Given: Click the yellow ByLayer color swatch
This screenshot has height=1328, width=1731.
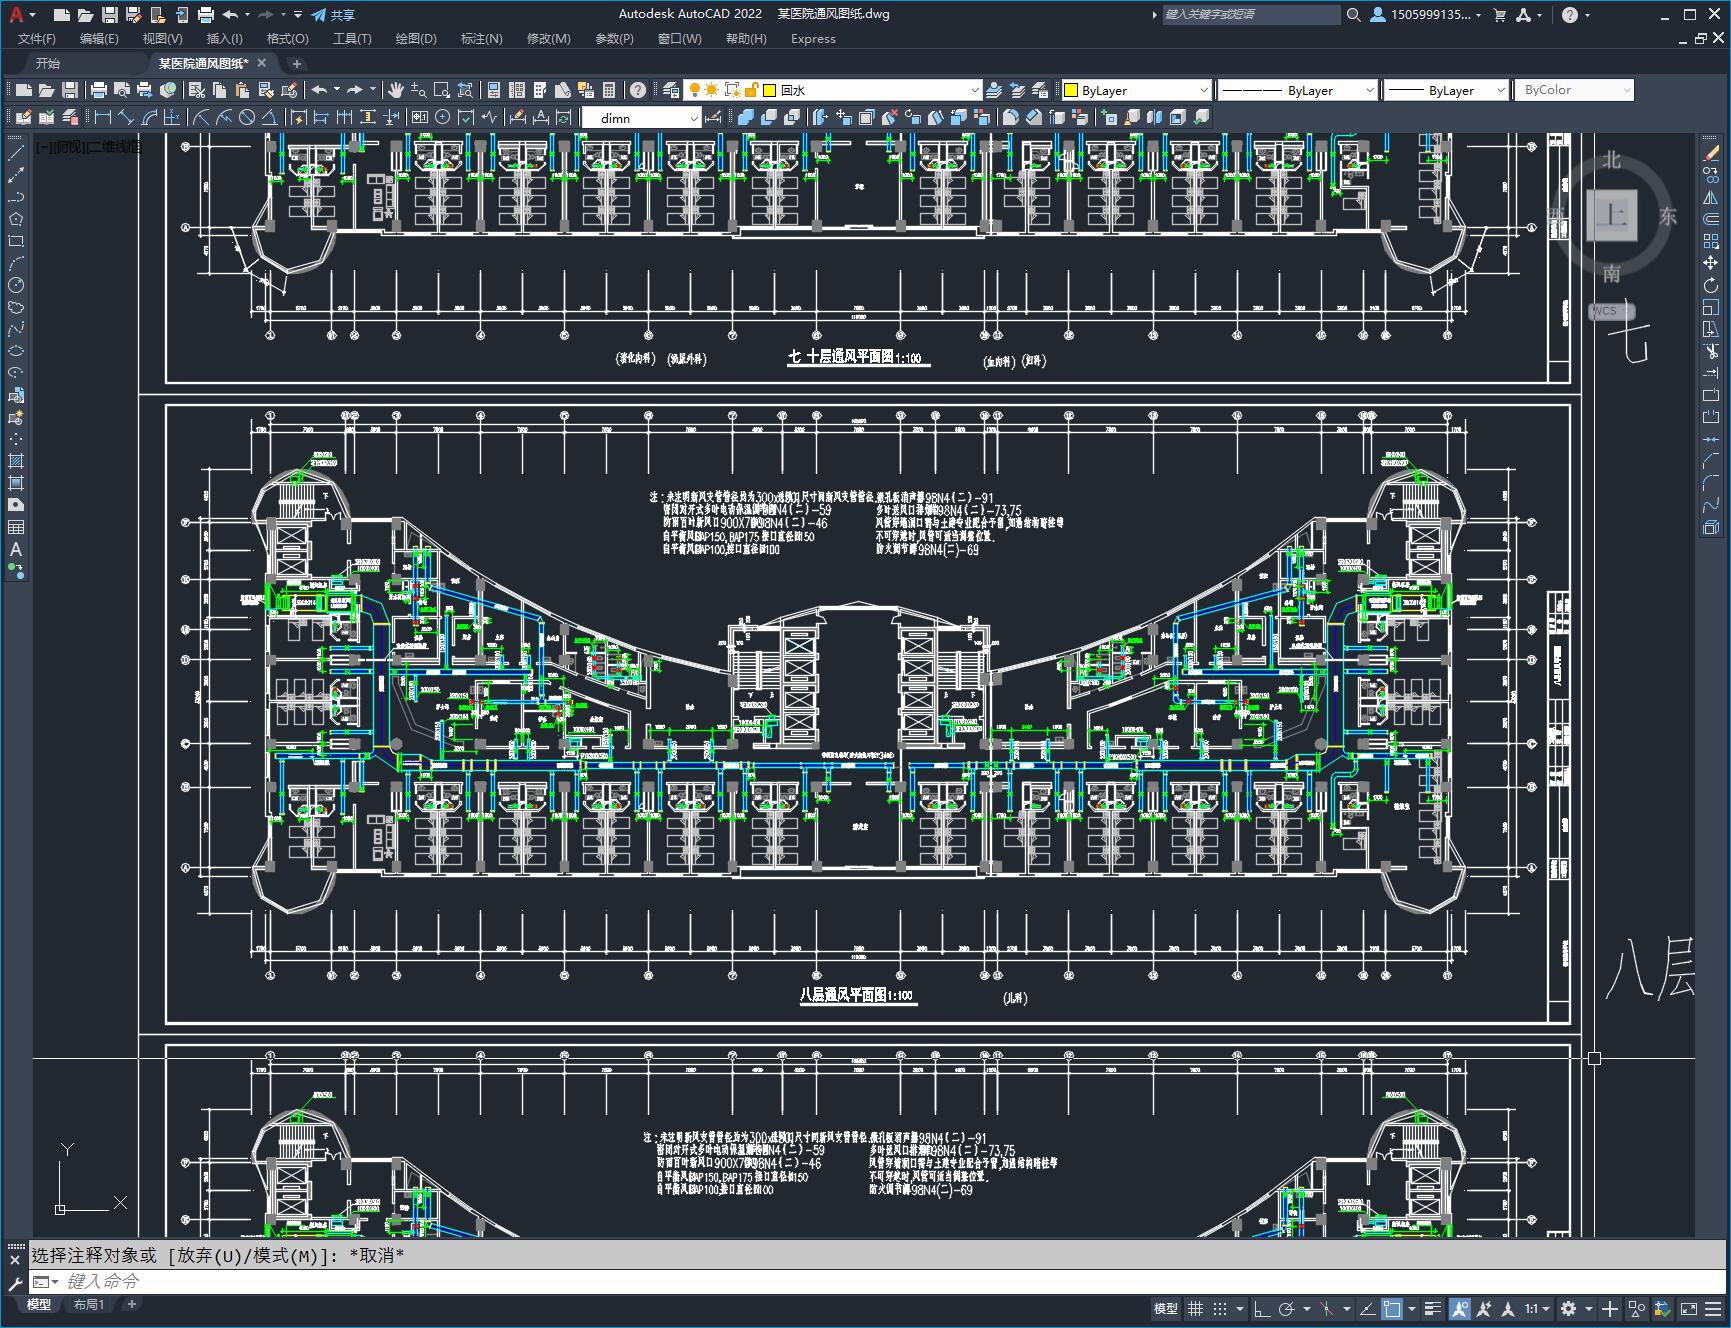Looking at the screenshot, I should click(1070, 90).
